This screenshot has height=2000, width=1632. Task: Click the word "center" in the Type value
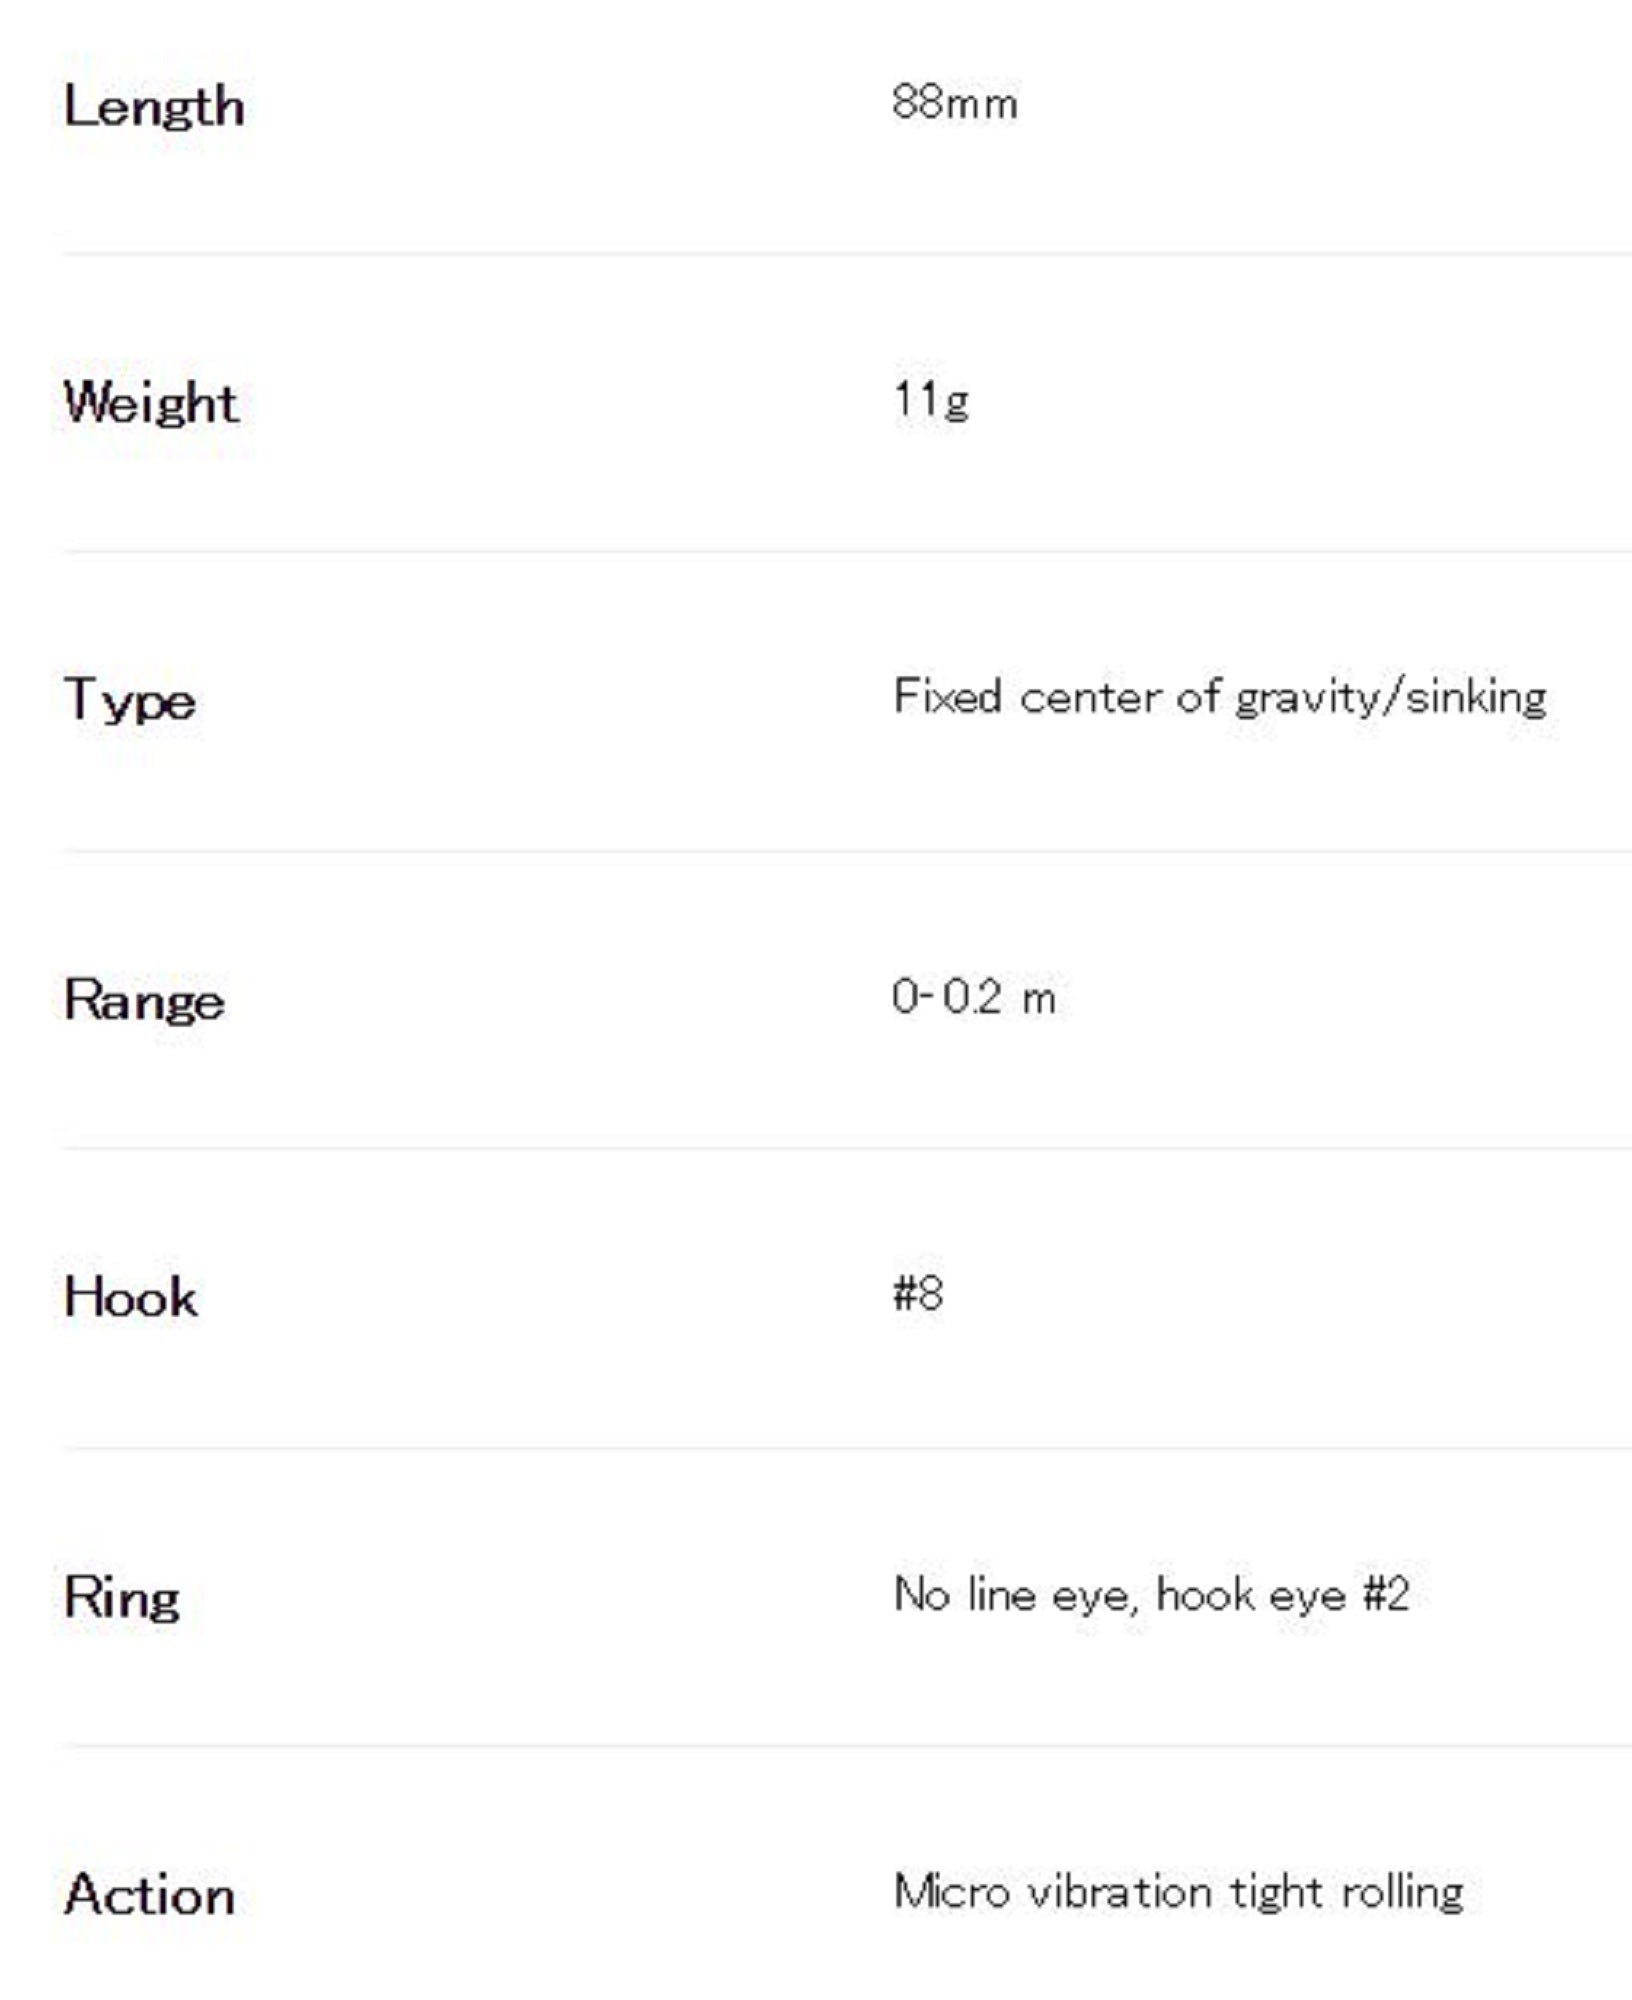(x=1090, y=697)
